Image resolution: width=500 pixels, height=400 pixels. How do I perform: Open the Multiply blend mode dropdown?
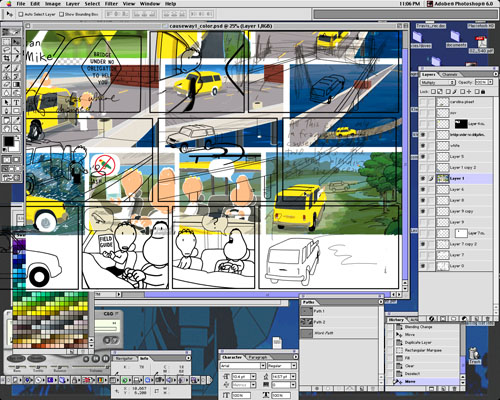437,82
